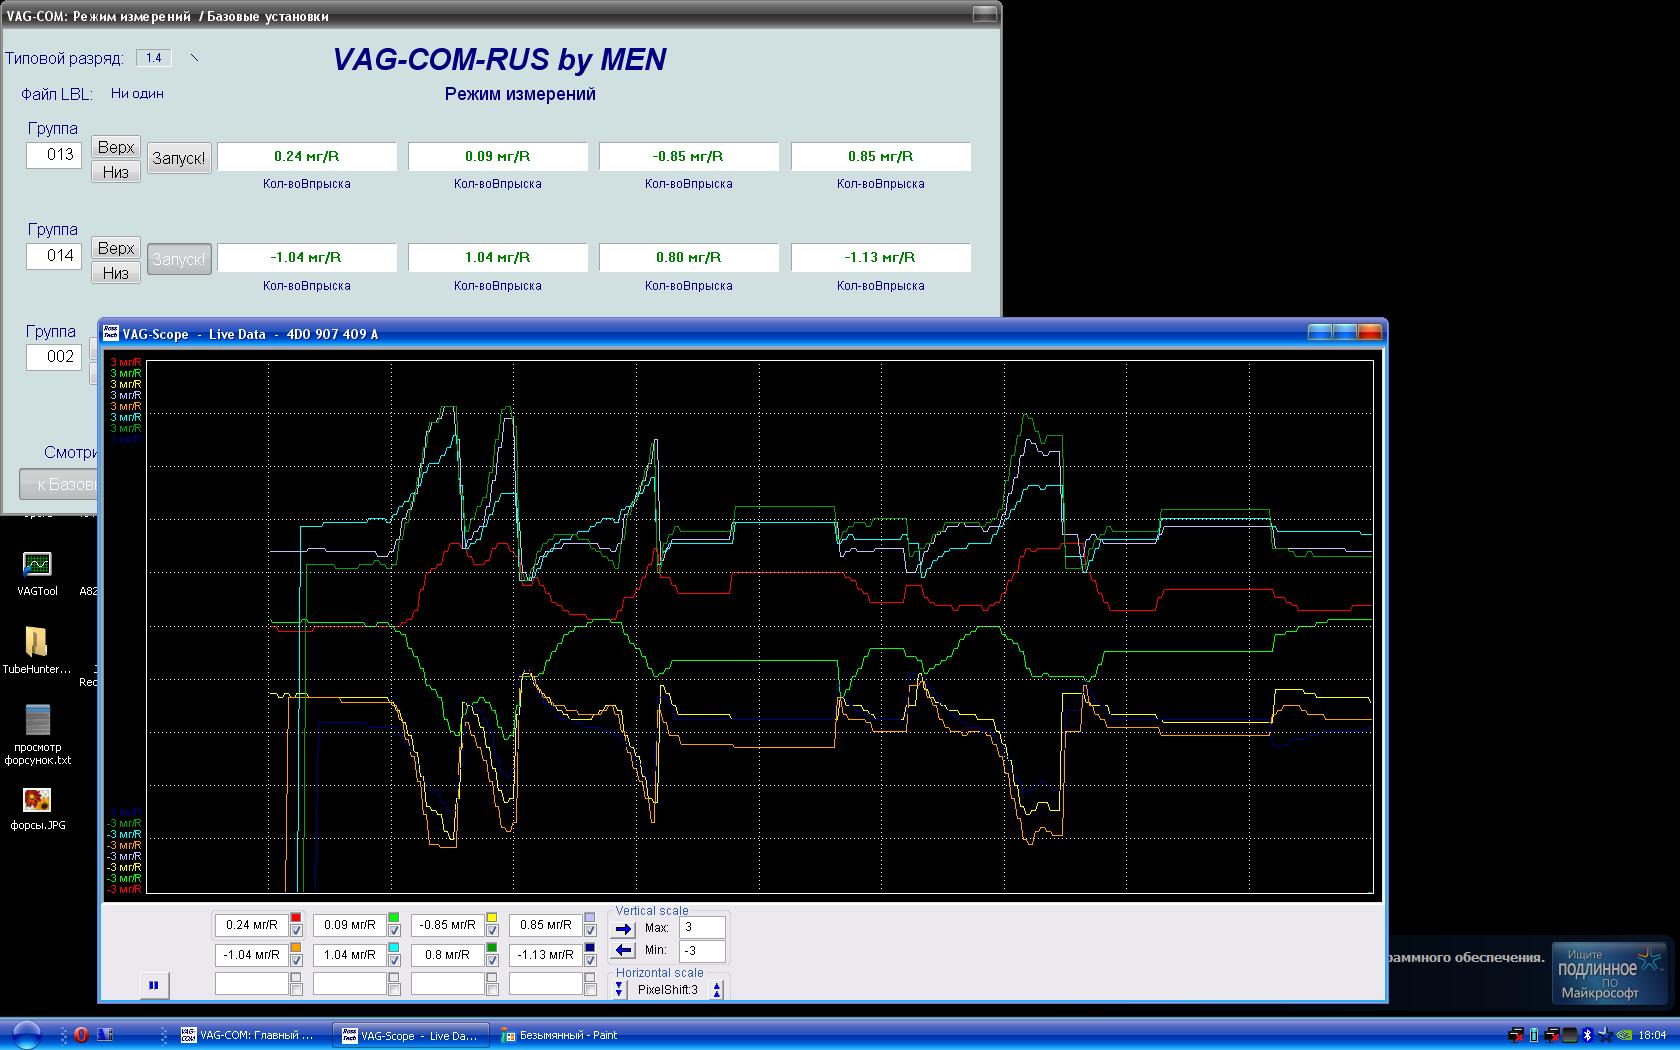1680x1050 pixels.
Task: Uncheck the navy -1.13 мг/R trace checkbox
Action: (x=590, y=960)
